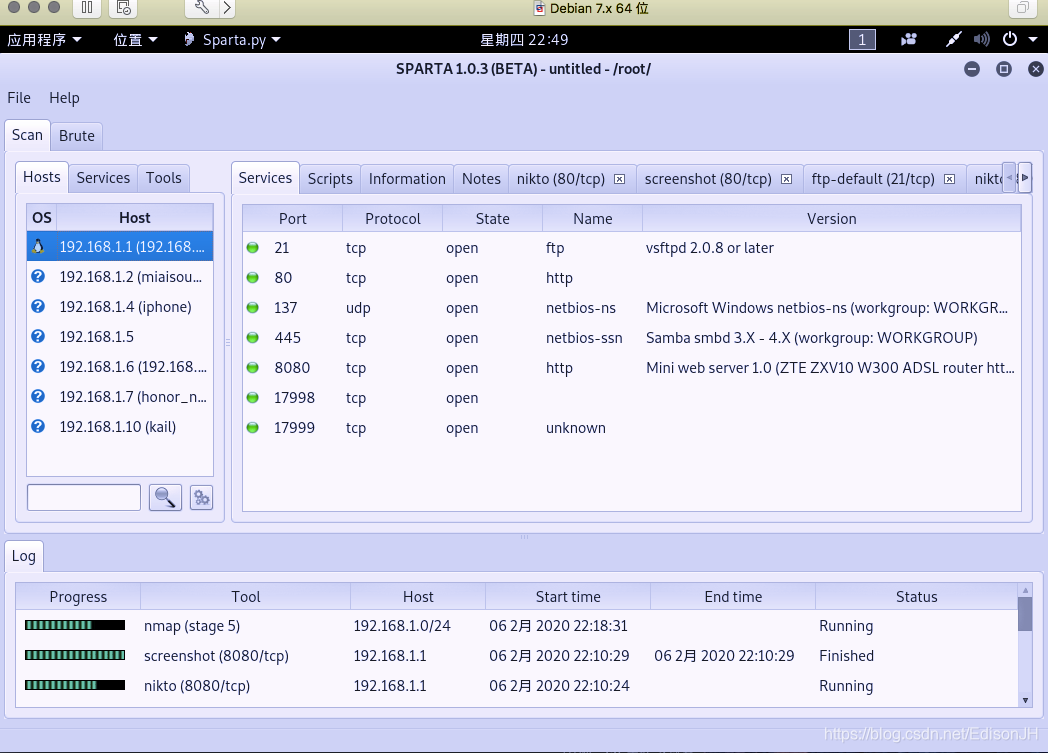
Task: Open the Services tab in left panel
Action: [x=103, y=178]
